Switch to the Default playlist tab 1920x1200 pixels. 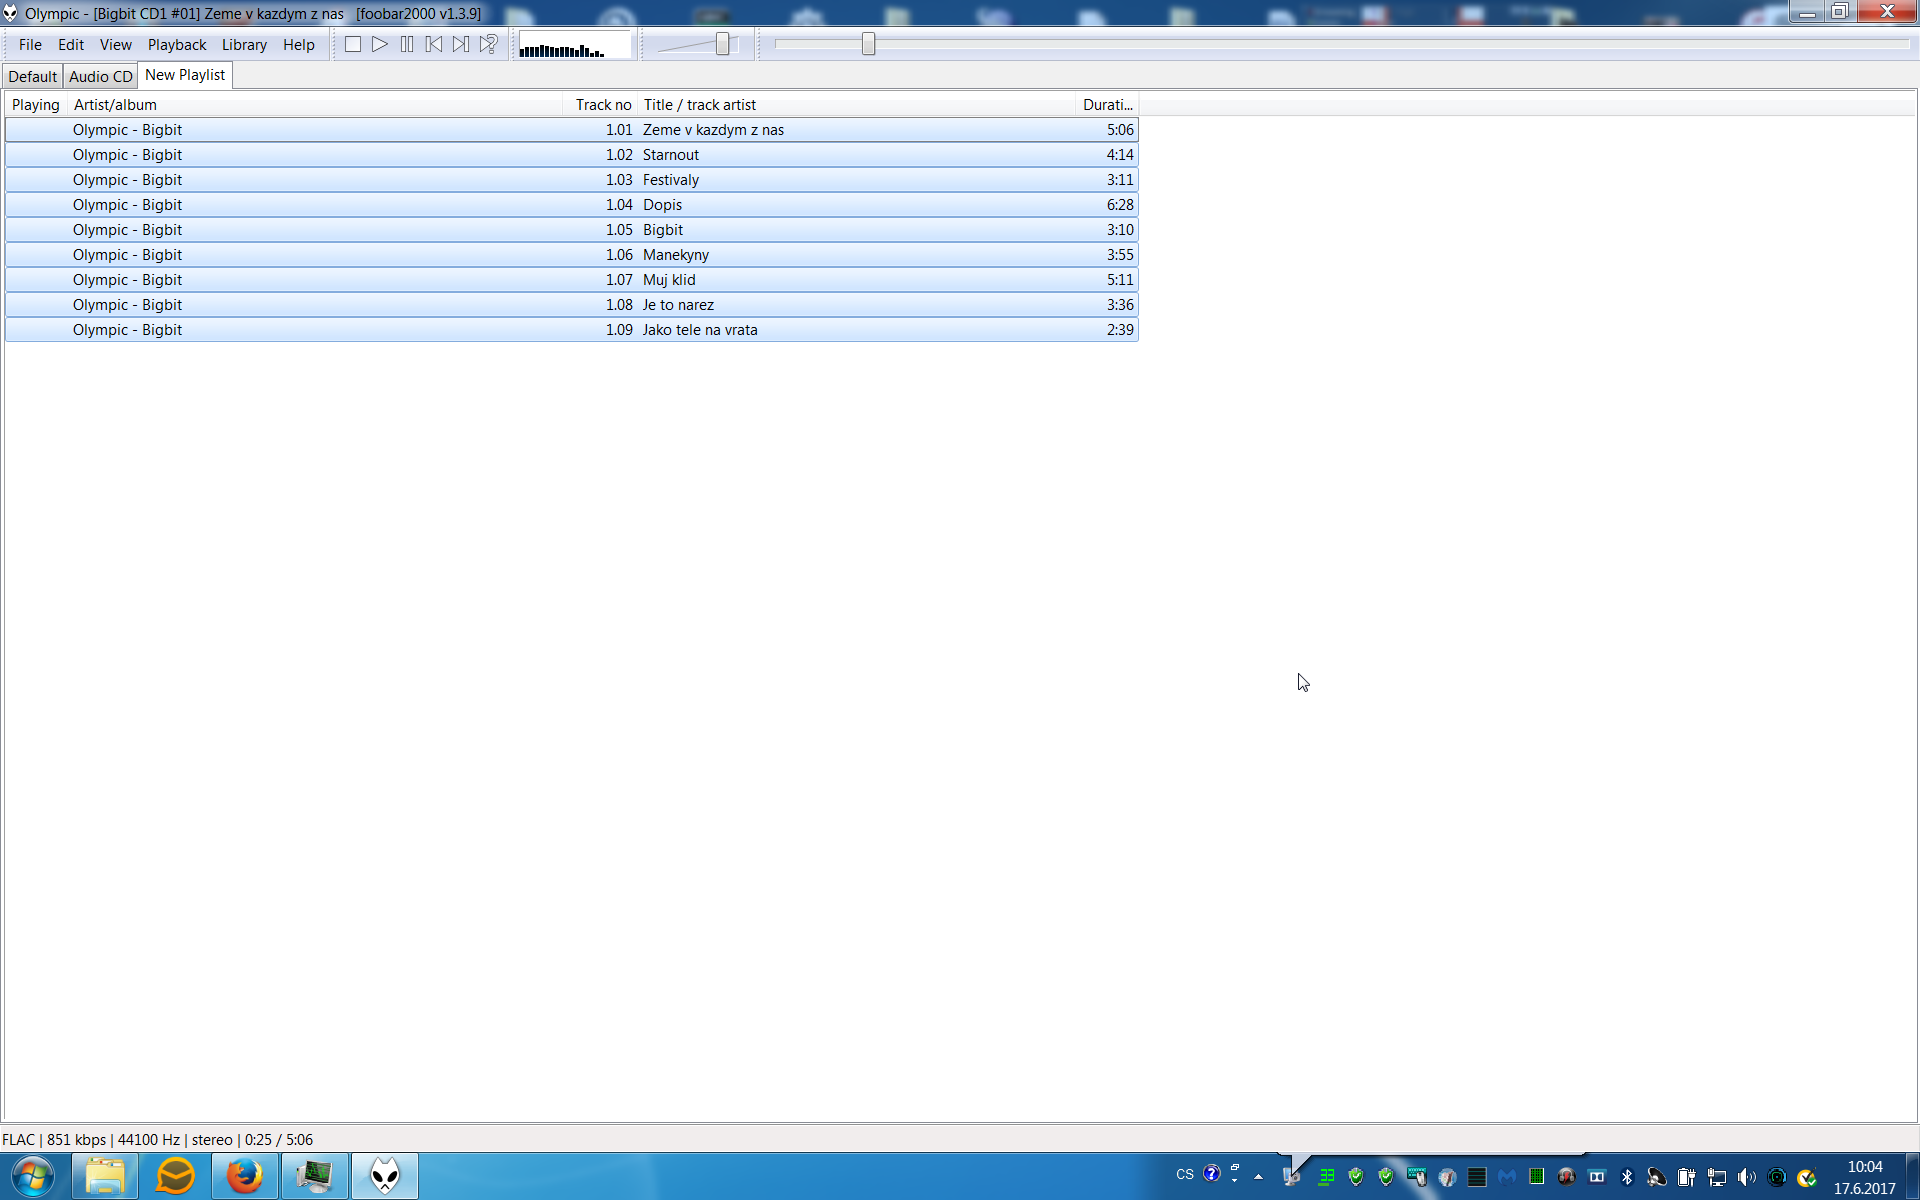tap(32, 76)
